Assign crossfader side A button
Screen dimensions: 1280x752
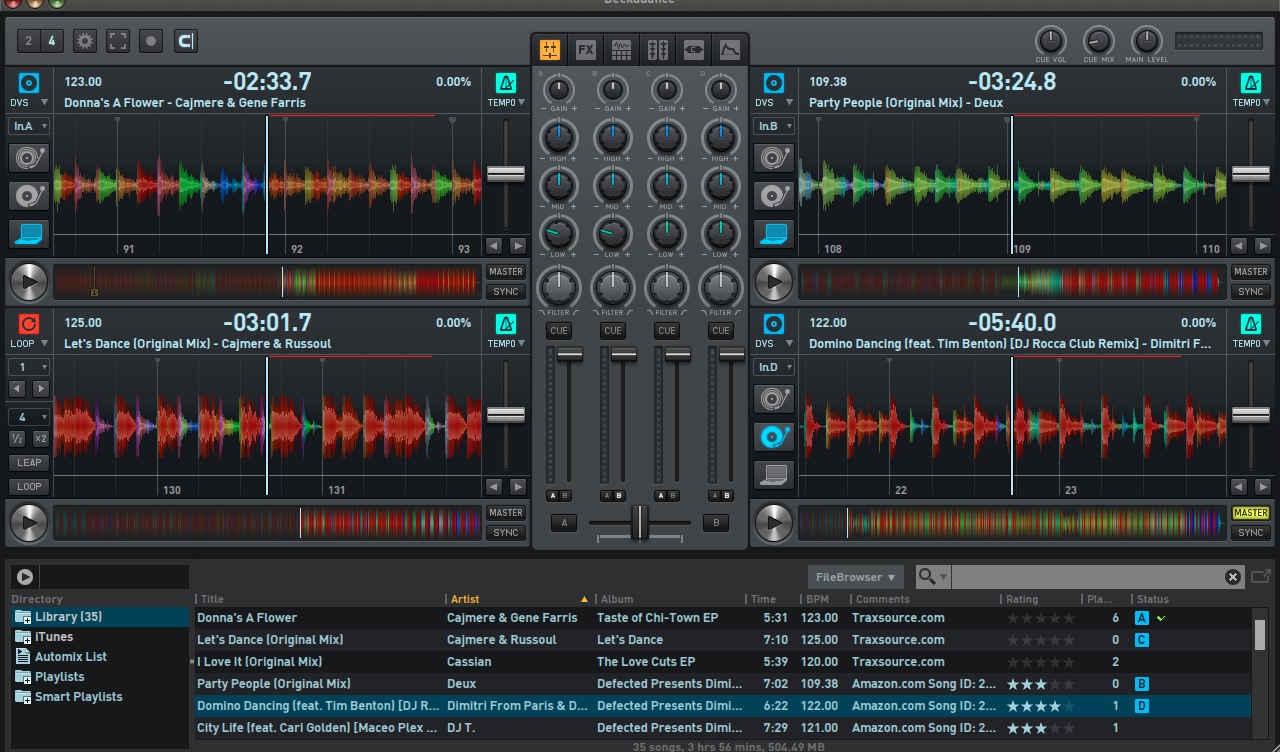pos(564,523)
